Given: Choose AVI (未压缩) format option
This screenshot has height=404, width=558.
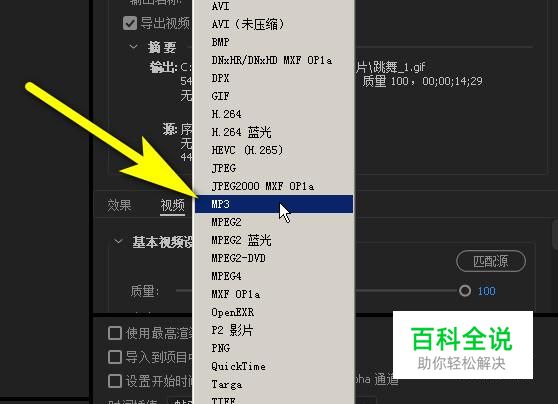Looking at the screenshot, I should click(x=274, y=24).
